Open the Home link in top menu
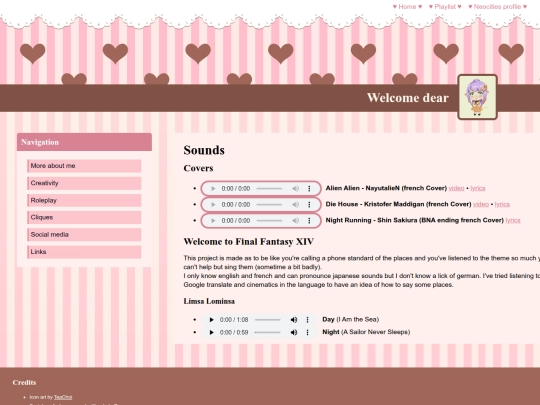The width and height of the screenshot is (540, 405). (x=407, y=7)
